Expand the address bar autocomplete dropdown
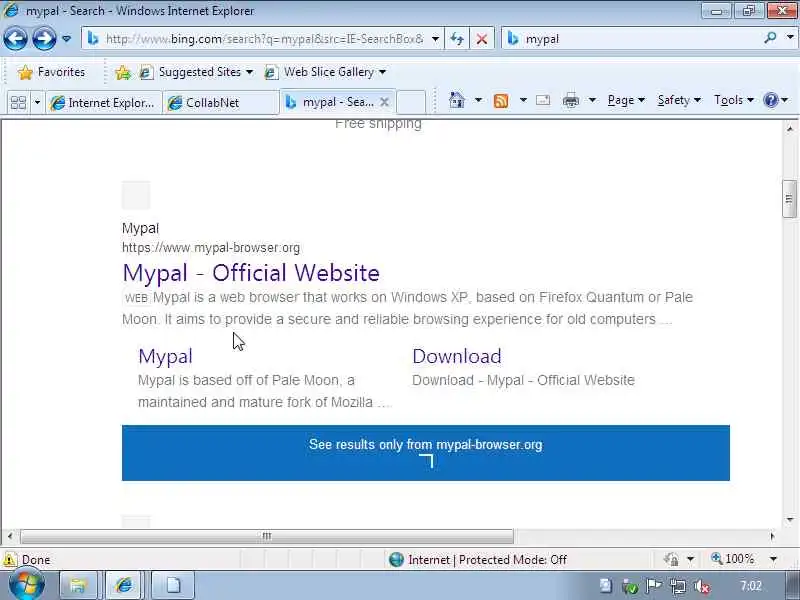Screen dimensions: 800x600 click(x=435, y=39)
